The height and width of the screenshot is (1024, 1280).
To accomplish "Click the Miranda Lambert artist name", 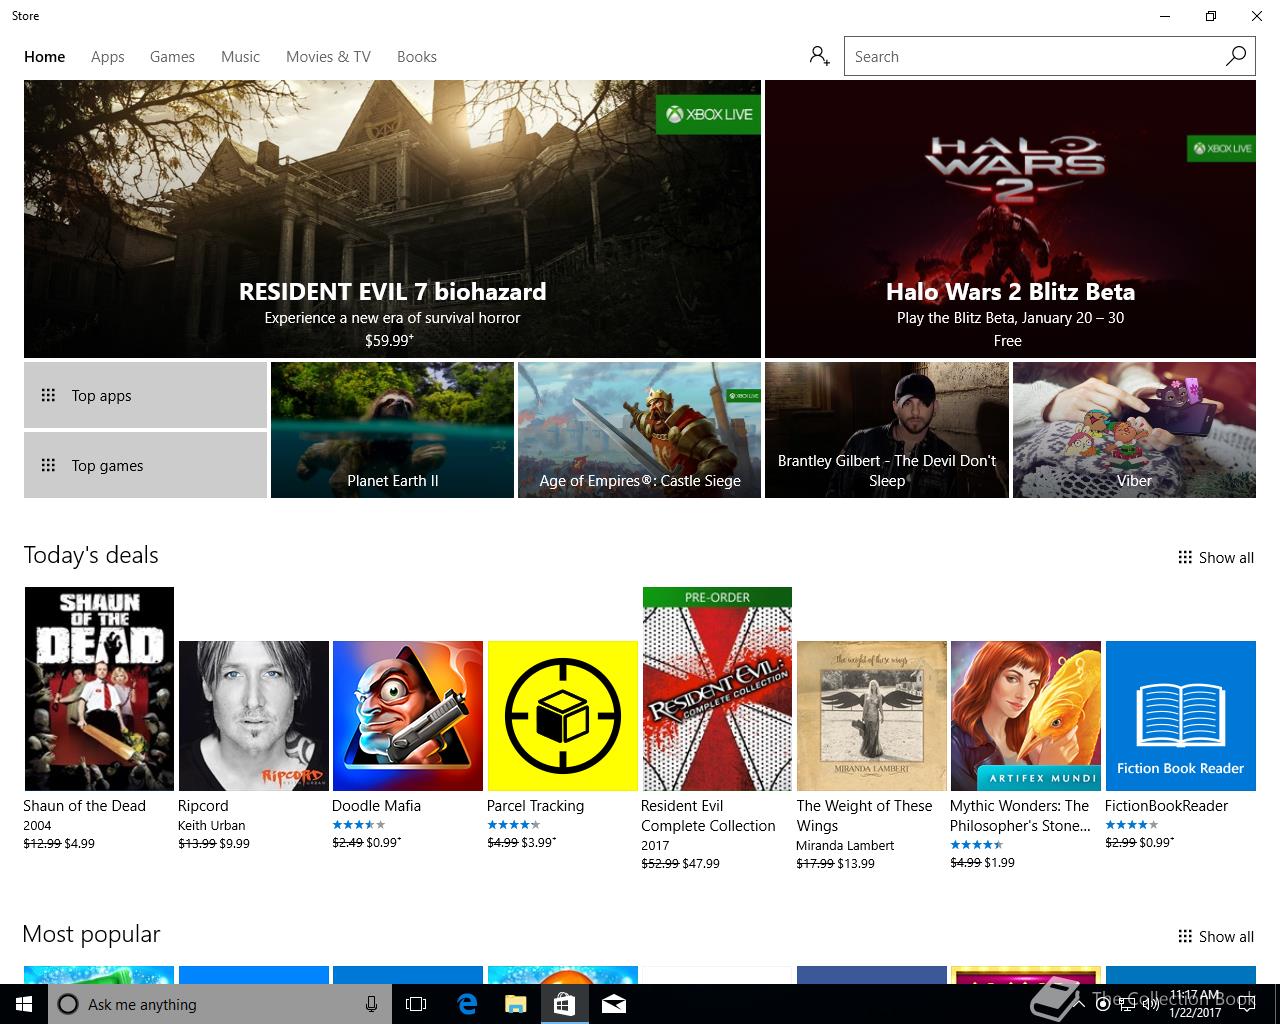I will [845, 845].
